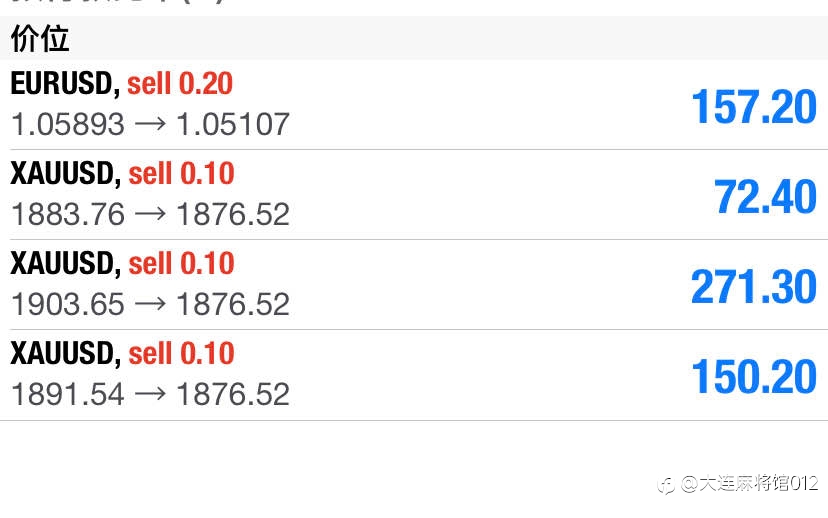Tap the EURUSD price range 1.05893 → 1.05107
The image size is (828, 518).
(x=150, y=124)
